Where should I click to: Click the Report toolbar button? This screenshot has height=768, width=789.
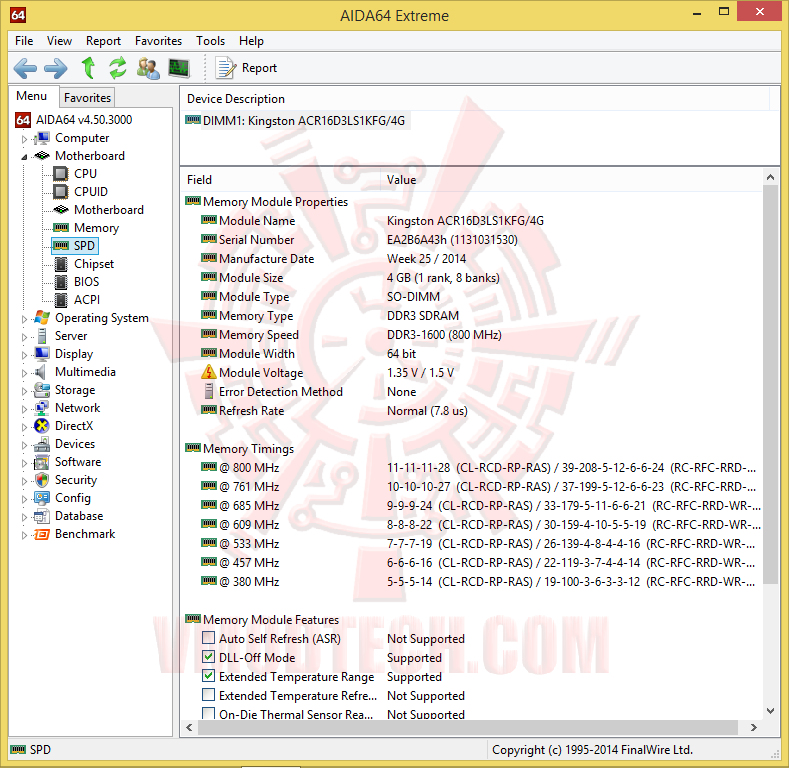tap(247, 68)
